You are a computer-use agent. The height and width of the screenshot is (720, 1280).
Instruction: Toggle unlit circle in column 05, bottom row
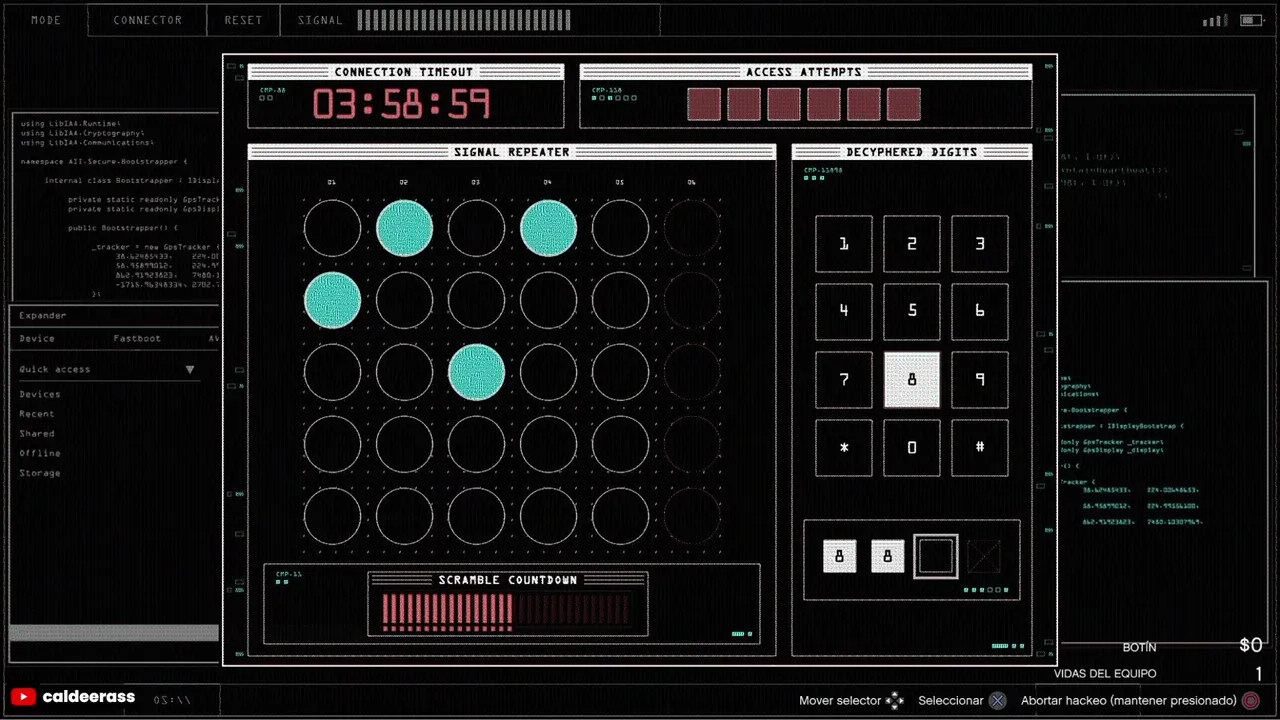pos(621,516)
